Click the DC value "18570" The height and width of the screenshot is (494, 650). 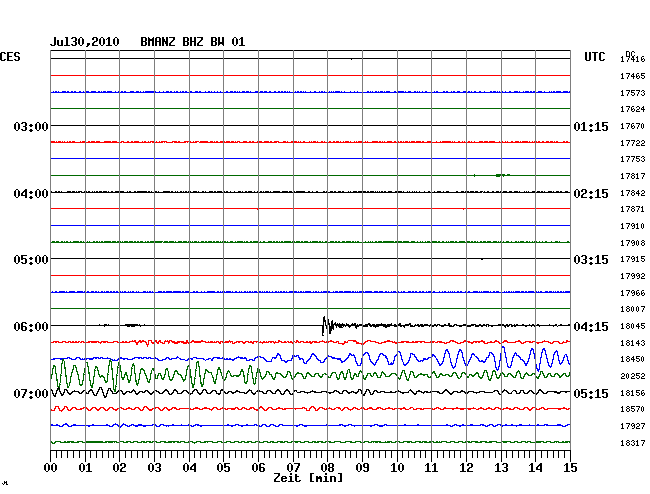[633, 409]
